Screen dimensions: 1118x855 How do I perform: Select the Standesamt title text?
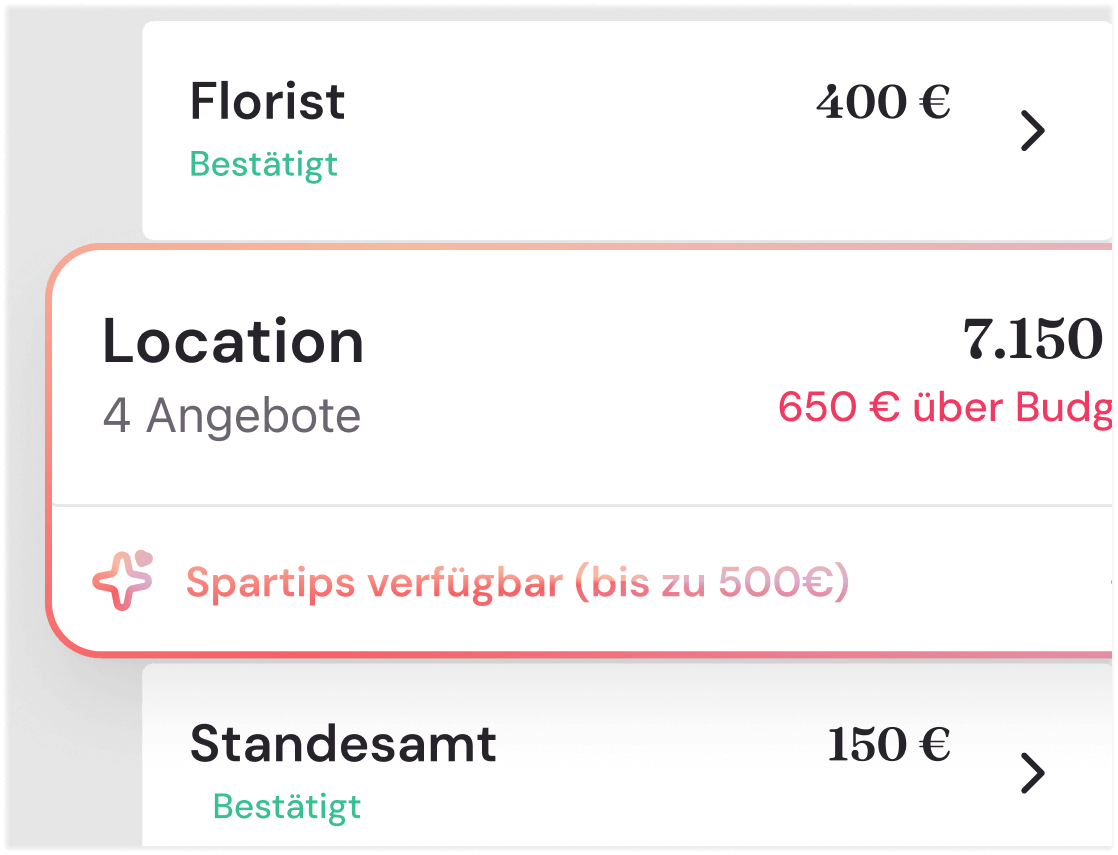pyautogui.click(x=343, y=744)
